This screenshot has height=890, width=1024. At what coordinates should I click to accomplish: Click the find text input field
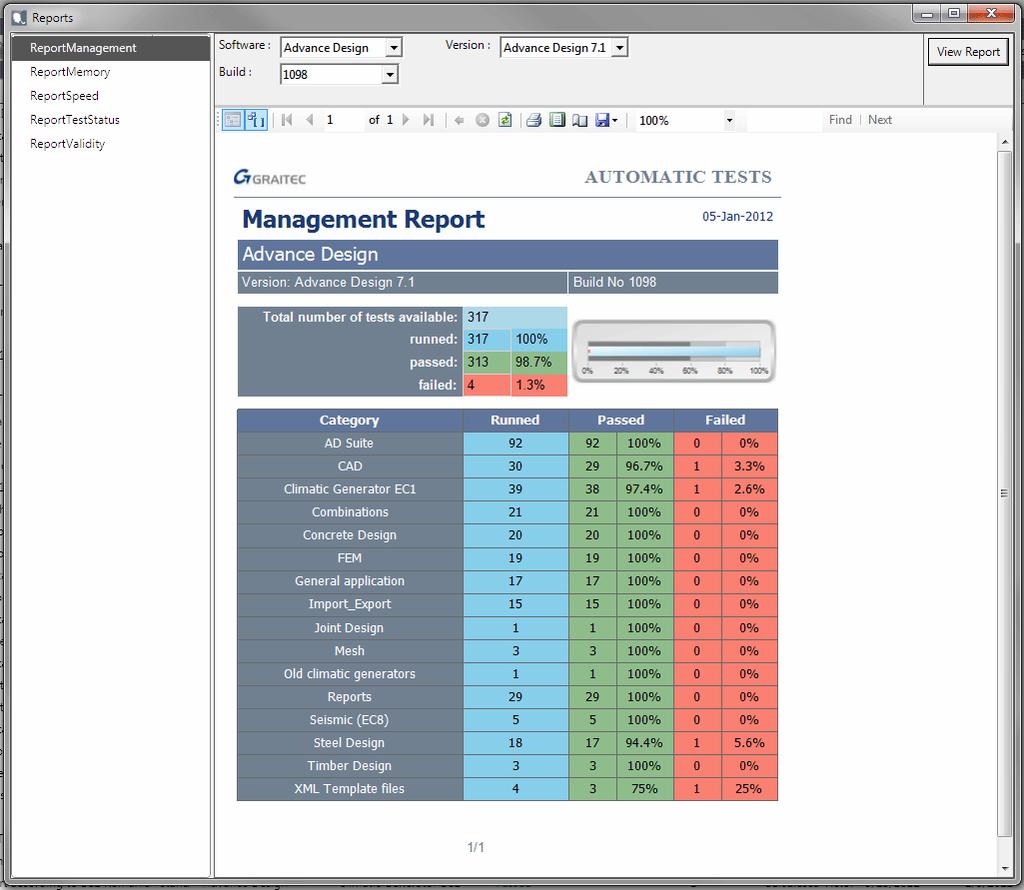784,120
